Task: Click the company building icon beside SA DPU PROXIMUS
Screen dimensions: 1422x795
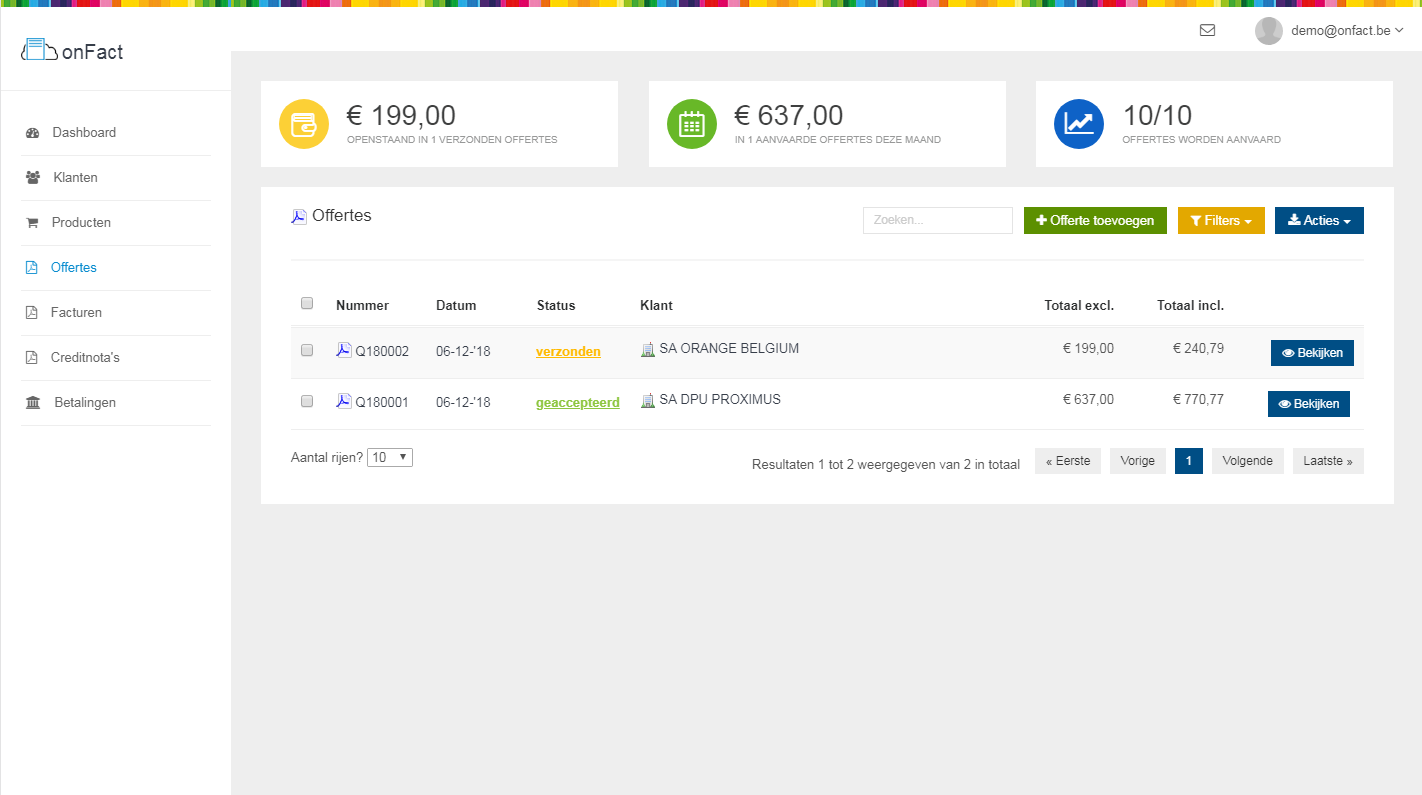Action: [648, 398]
